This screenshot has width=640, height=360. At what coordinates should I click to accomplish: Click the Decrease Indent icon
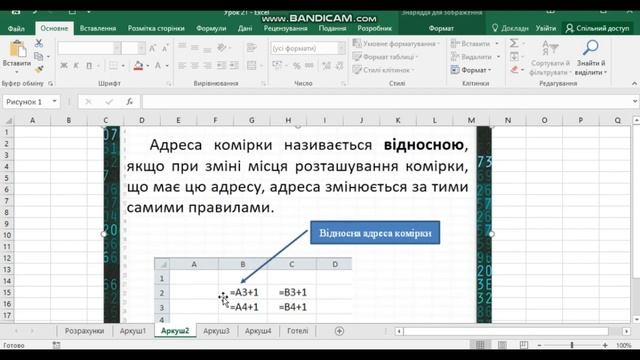tap(222, 65)
